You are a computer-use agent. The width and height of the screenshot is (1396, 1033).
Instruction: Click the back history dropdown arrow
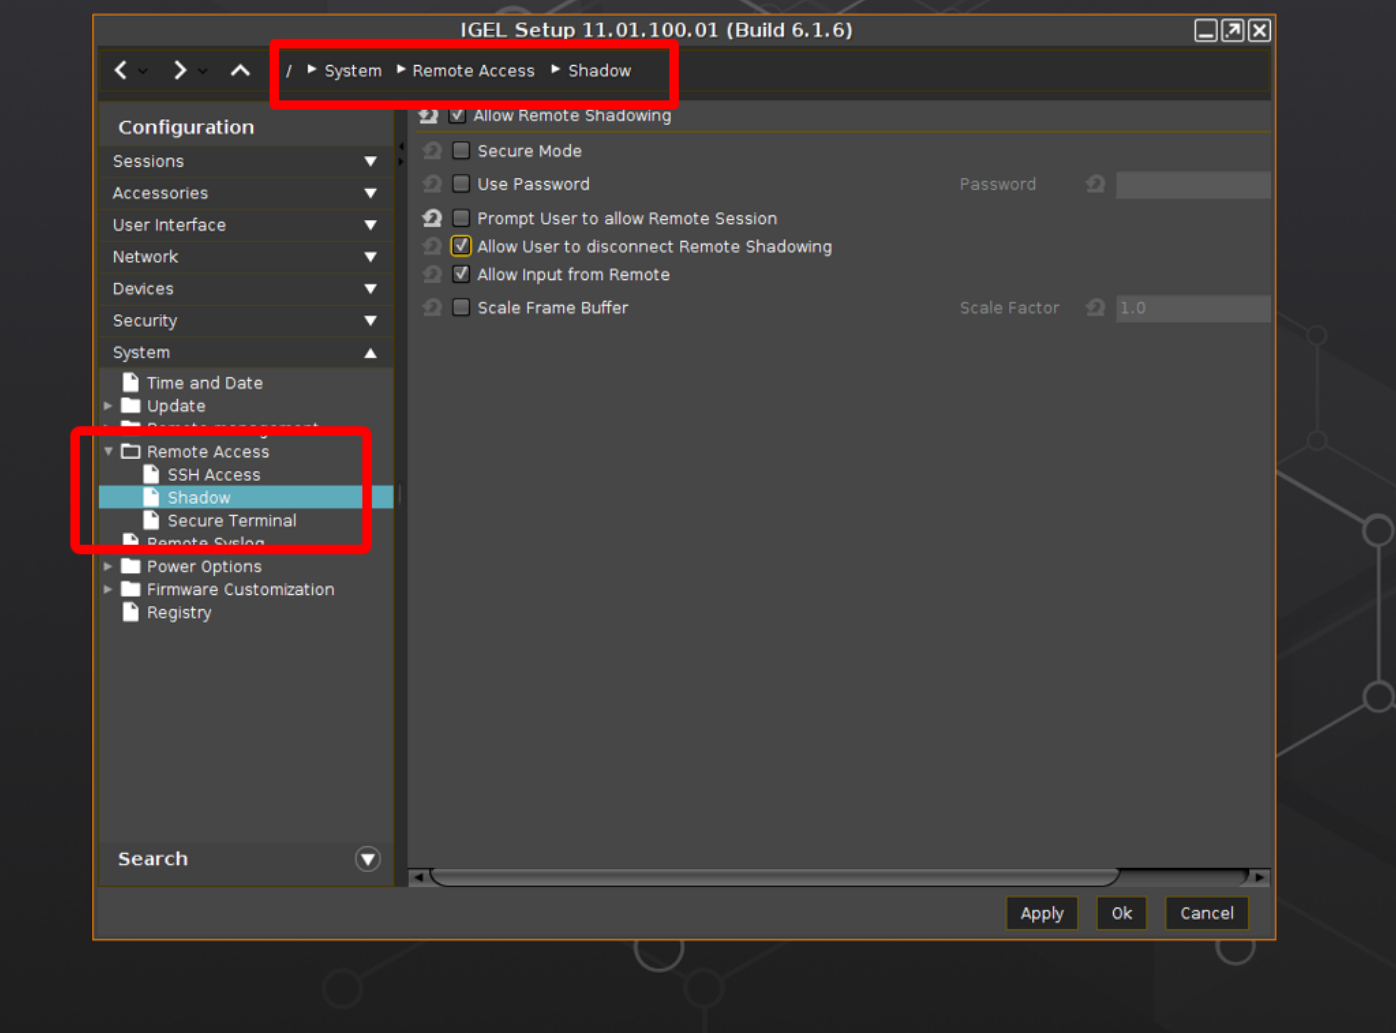pyautogui.click(x=143, y=72)
